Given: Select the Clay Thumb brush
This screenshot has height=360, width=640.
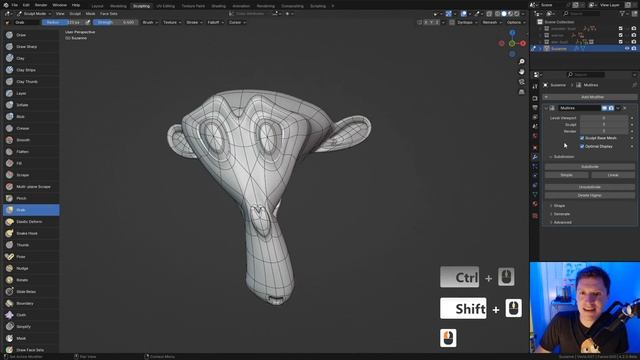Looking at the screenshot, I should click(31, 82).
